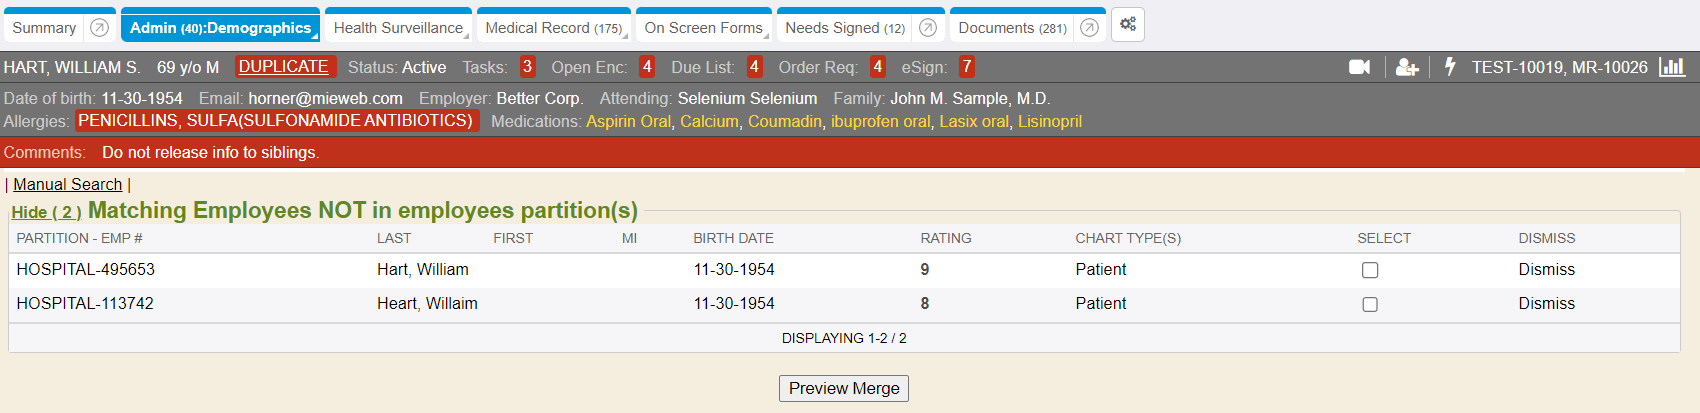Hide the matching employees list

click(x=46, y=212)
